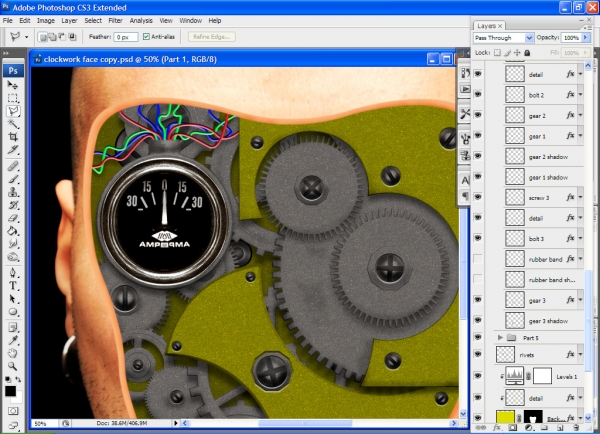Viewport: 600px width, 434px height.
Task: Select the Paint Bucket tool
Action: point(13,231)
